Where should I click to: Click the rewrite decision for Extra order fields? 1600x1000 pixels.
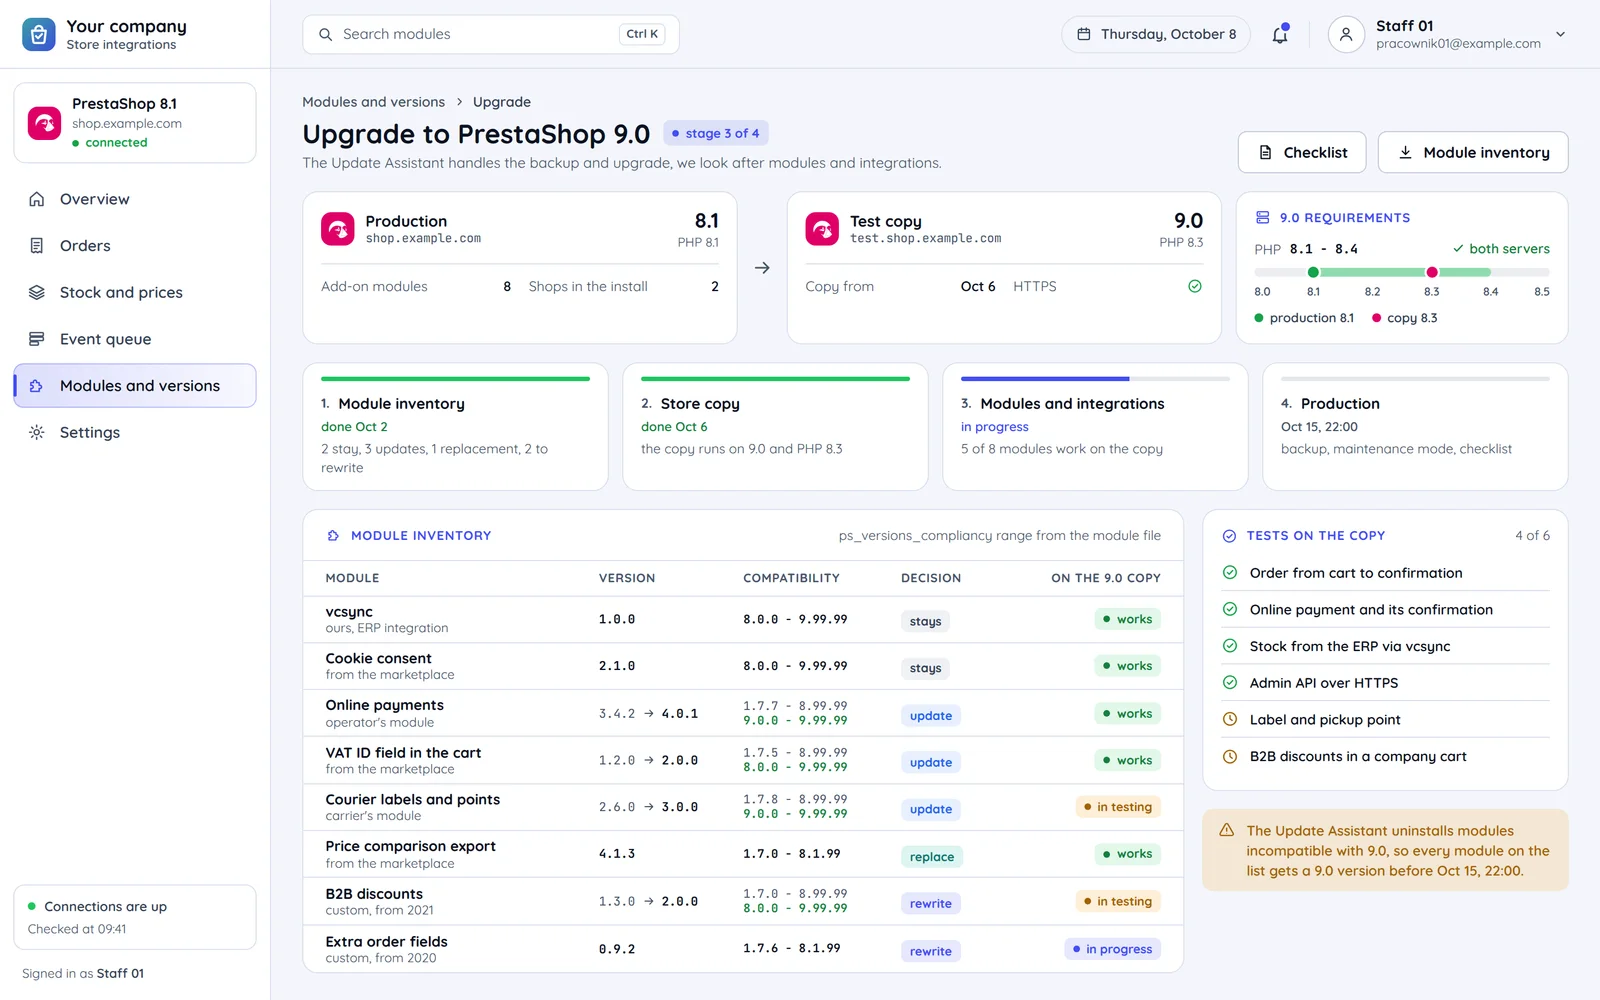click(x=931, y=951)
